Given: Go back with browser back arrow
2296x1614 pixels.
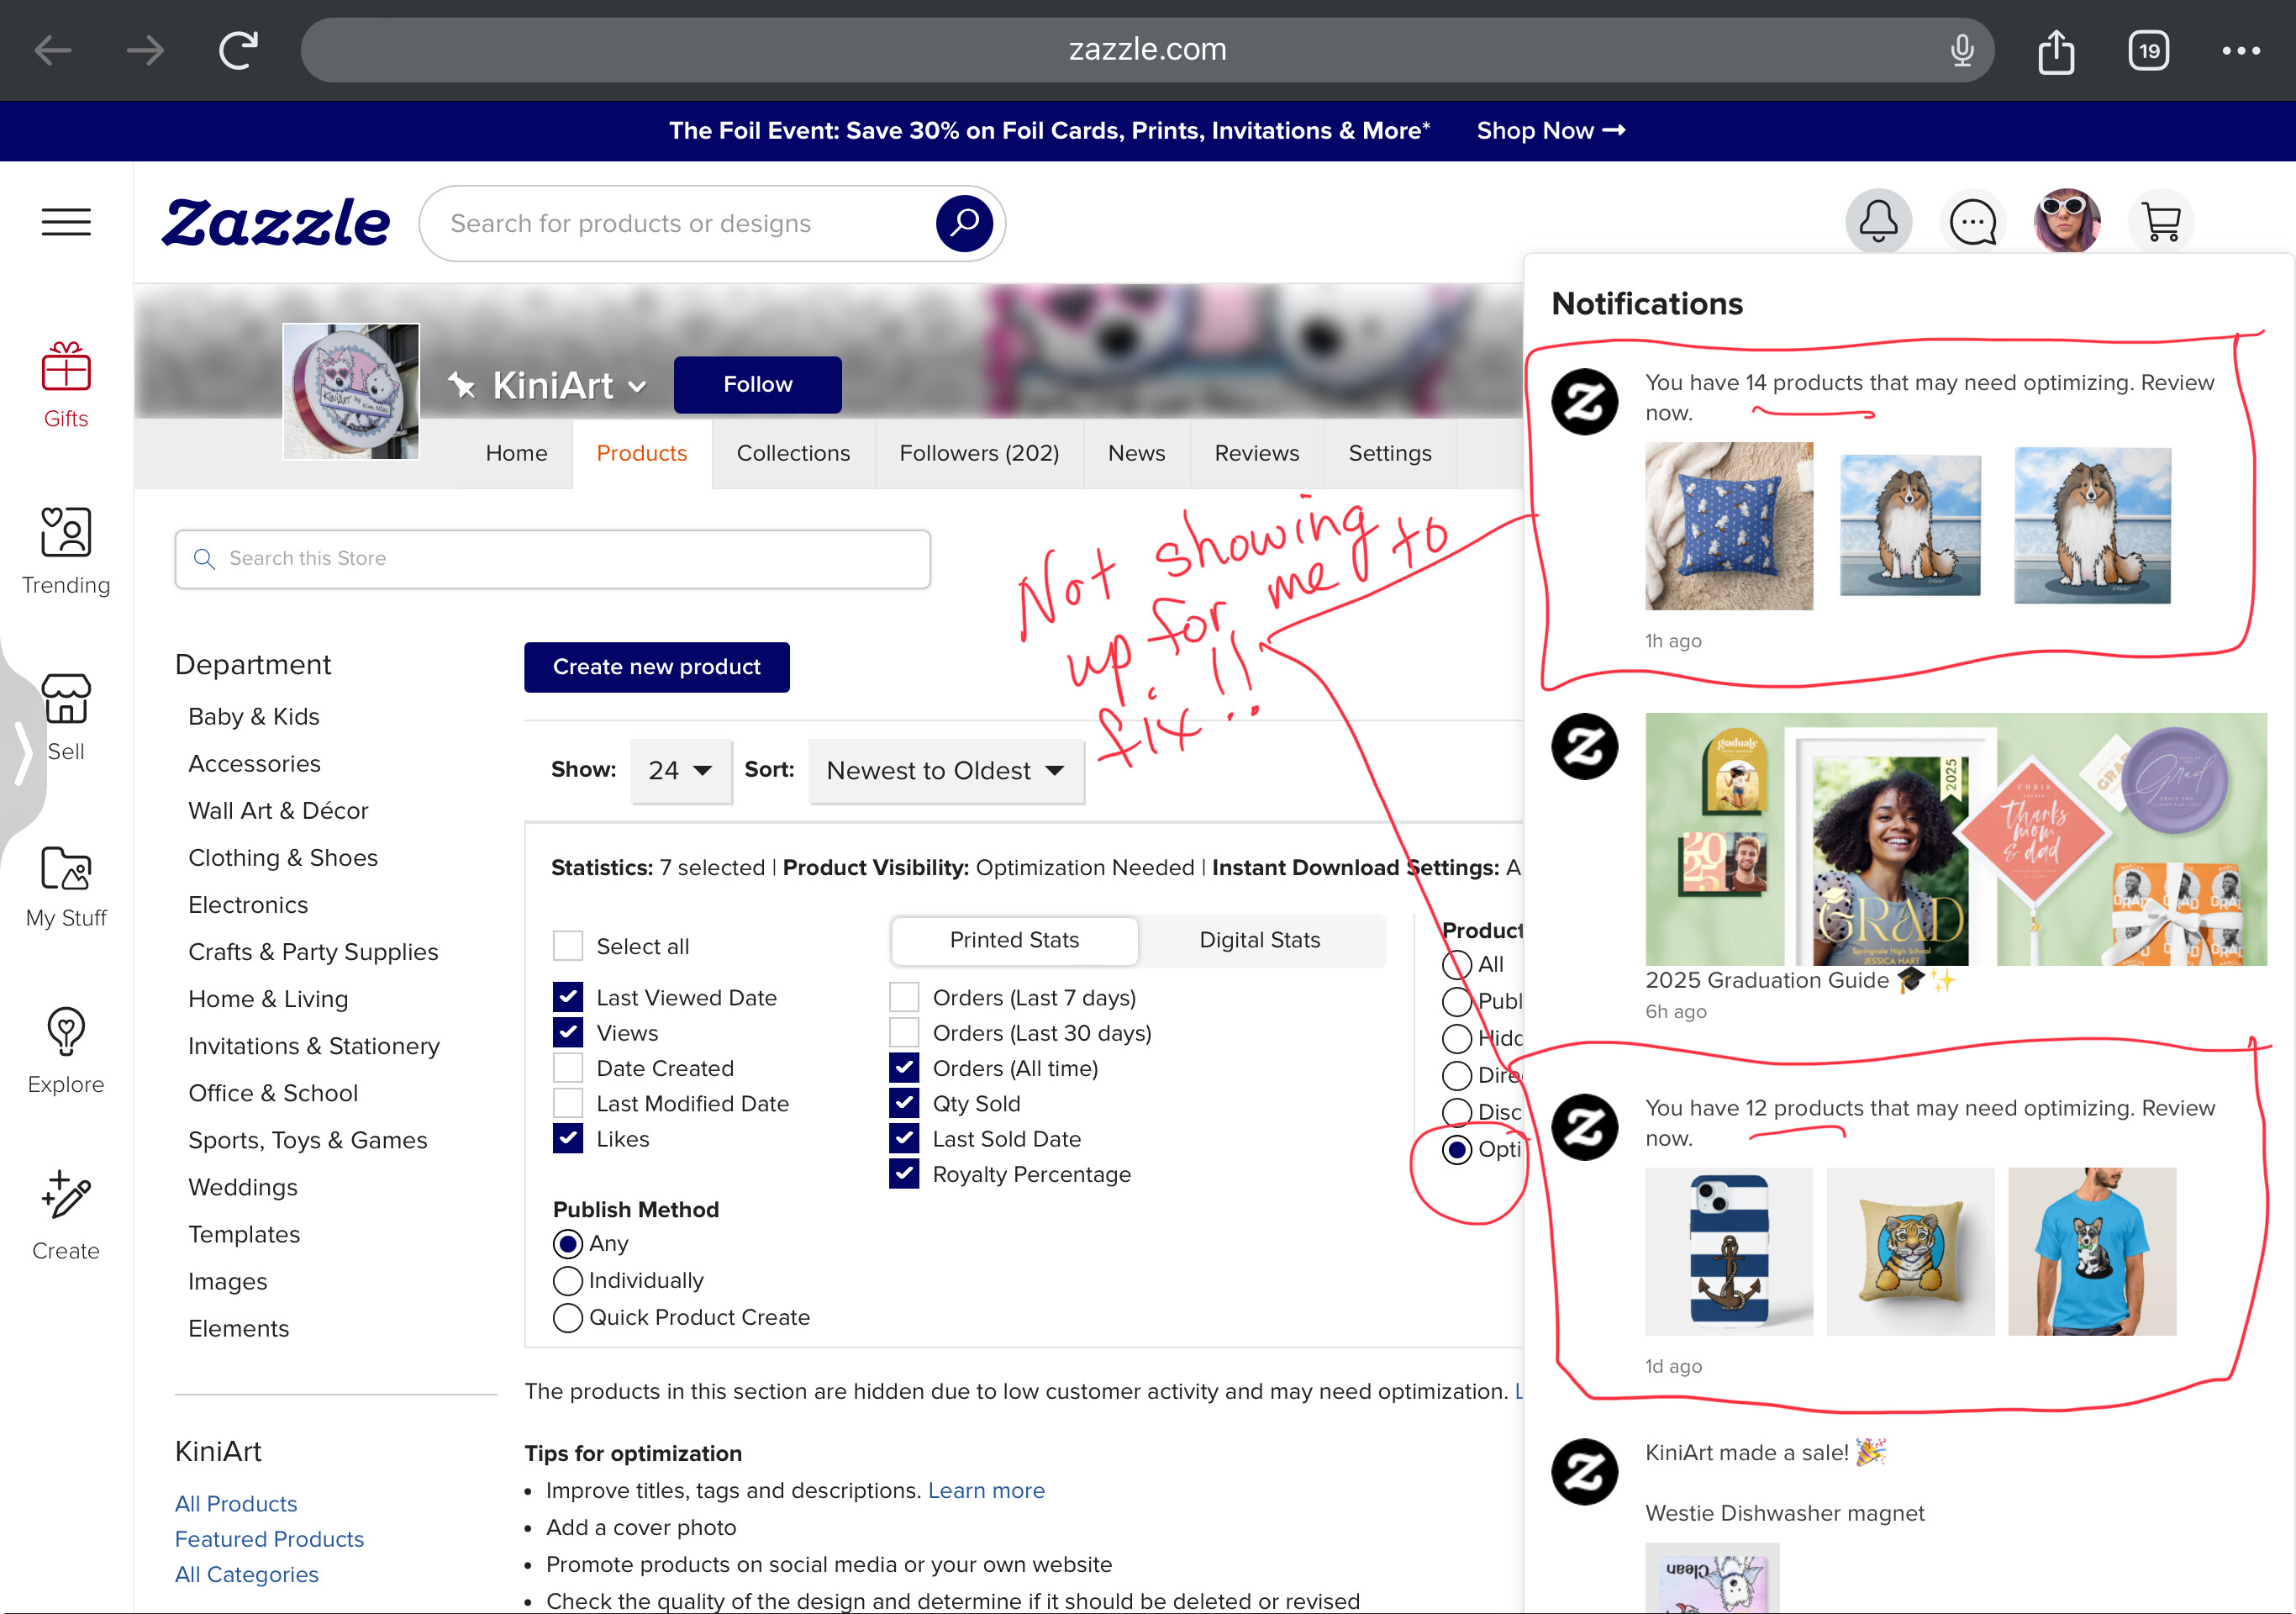Looking at the screenshot, I should [x=53, y=50].
